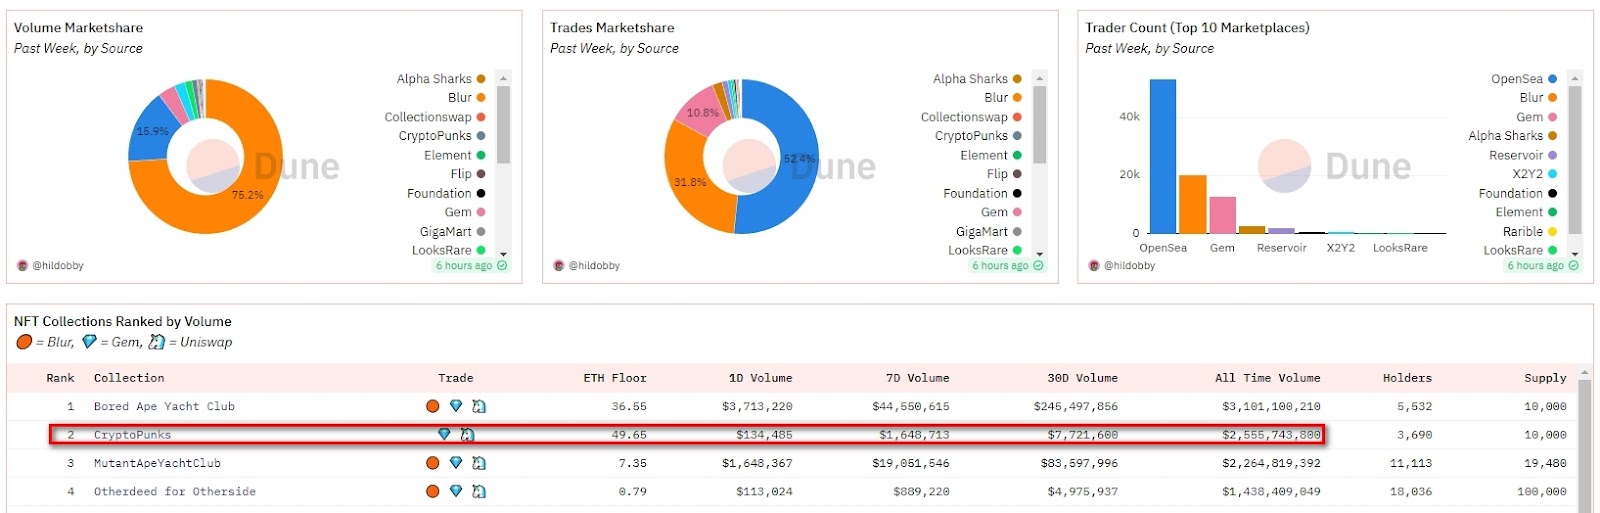The height and width of the screenshot is (513, 1600).
Task: Click the tall blue OpenSea bar in Trader Count
Action: click(x=1162, y=155)
